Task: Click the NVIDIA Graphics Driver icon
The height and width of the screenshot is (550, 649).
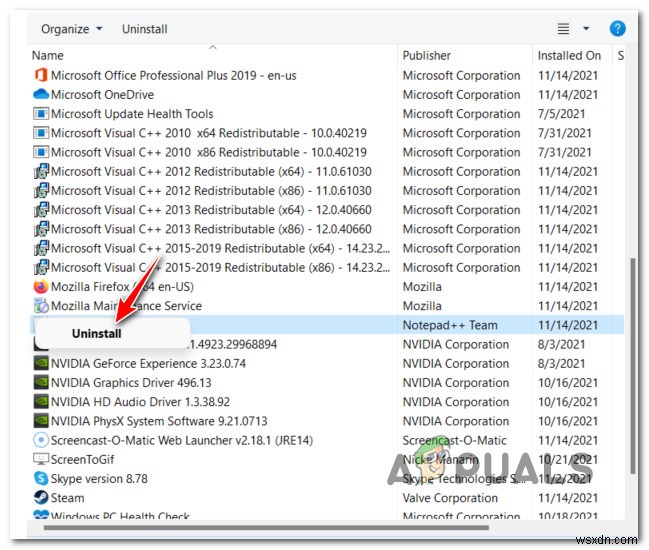Action: (41, 382)
